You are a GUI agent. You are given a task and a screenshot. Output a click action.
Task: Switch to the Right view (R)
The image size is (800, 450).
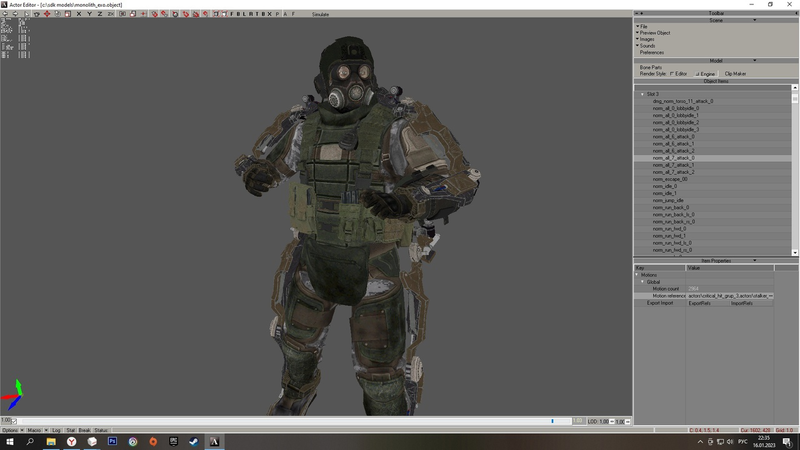point(250,14)
